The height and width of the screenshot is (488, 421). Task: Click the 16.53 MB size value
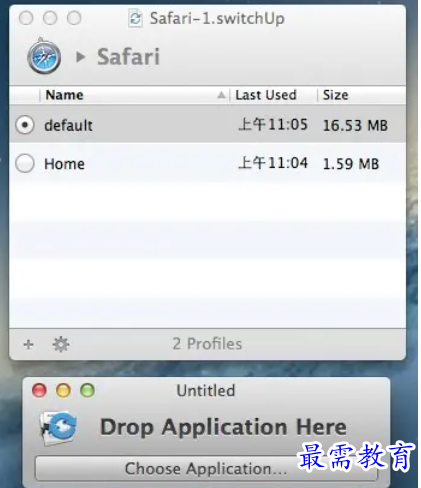pyautogui.click(x=355, y=126)
